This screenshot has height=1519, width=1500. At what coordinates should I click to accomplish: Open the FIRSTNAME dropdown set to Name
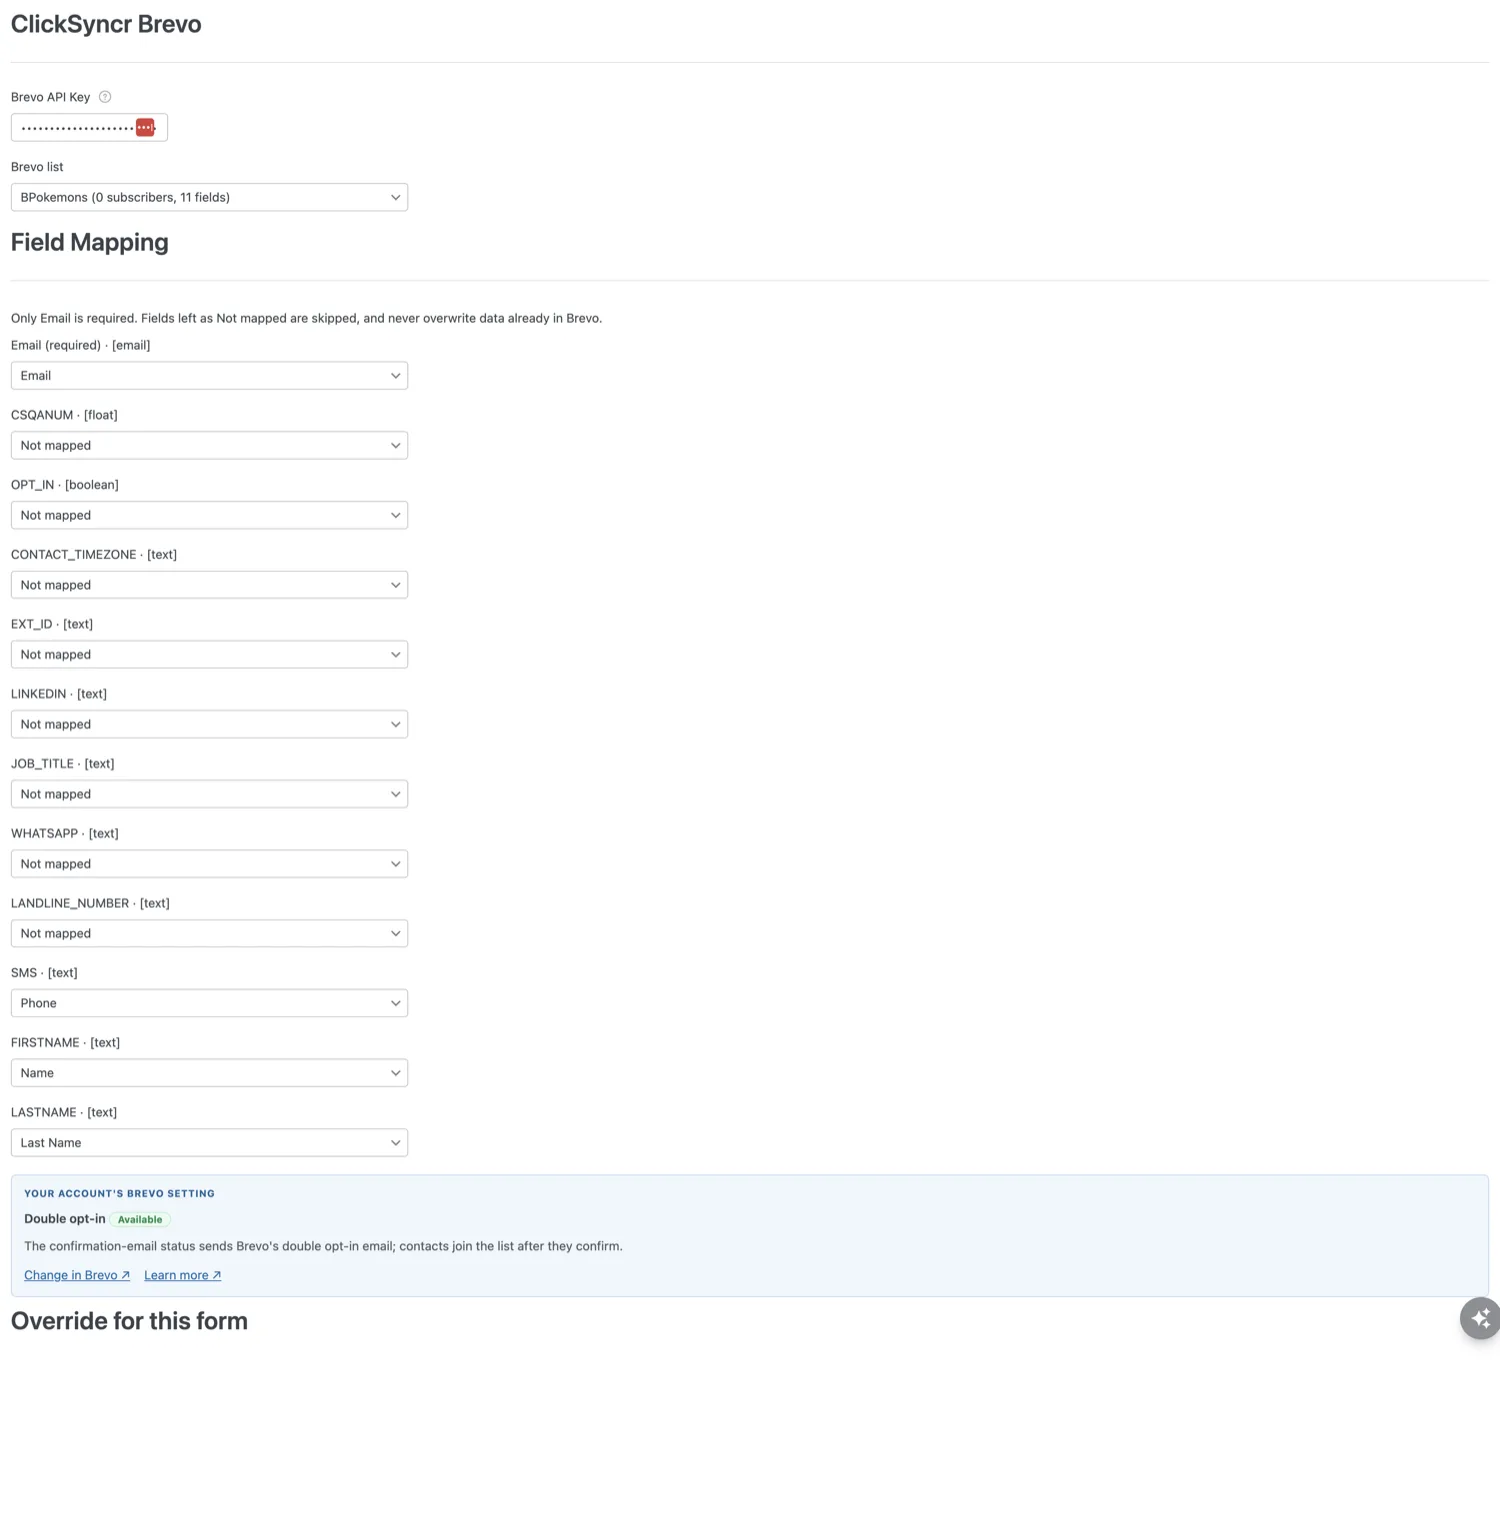click(x=209, y=1073)
